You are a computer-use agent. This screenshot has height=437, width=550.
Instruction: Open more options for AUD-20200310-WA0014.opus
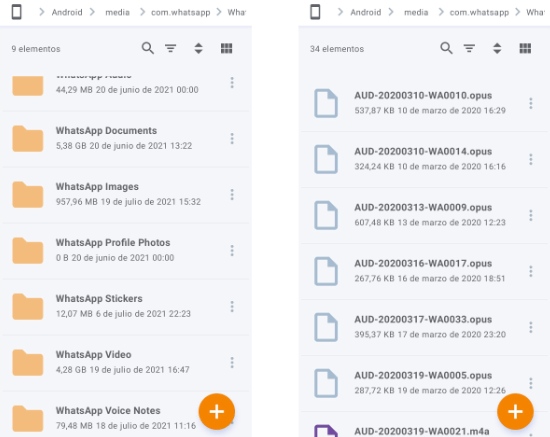(x=531, y=159)
